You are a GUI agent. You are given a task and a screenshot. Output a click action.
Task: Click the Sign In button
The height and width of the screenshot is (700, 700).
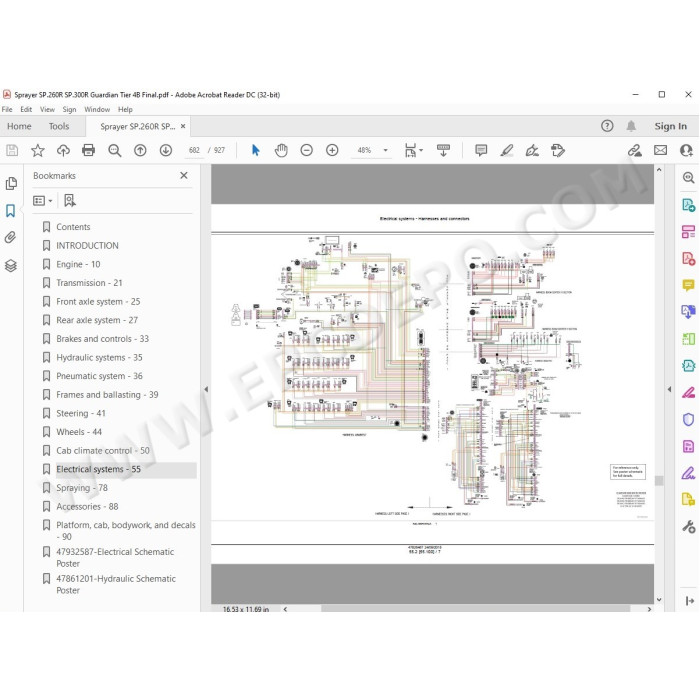671,126
